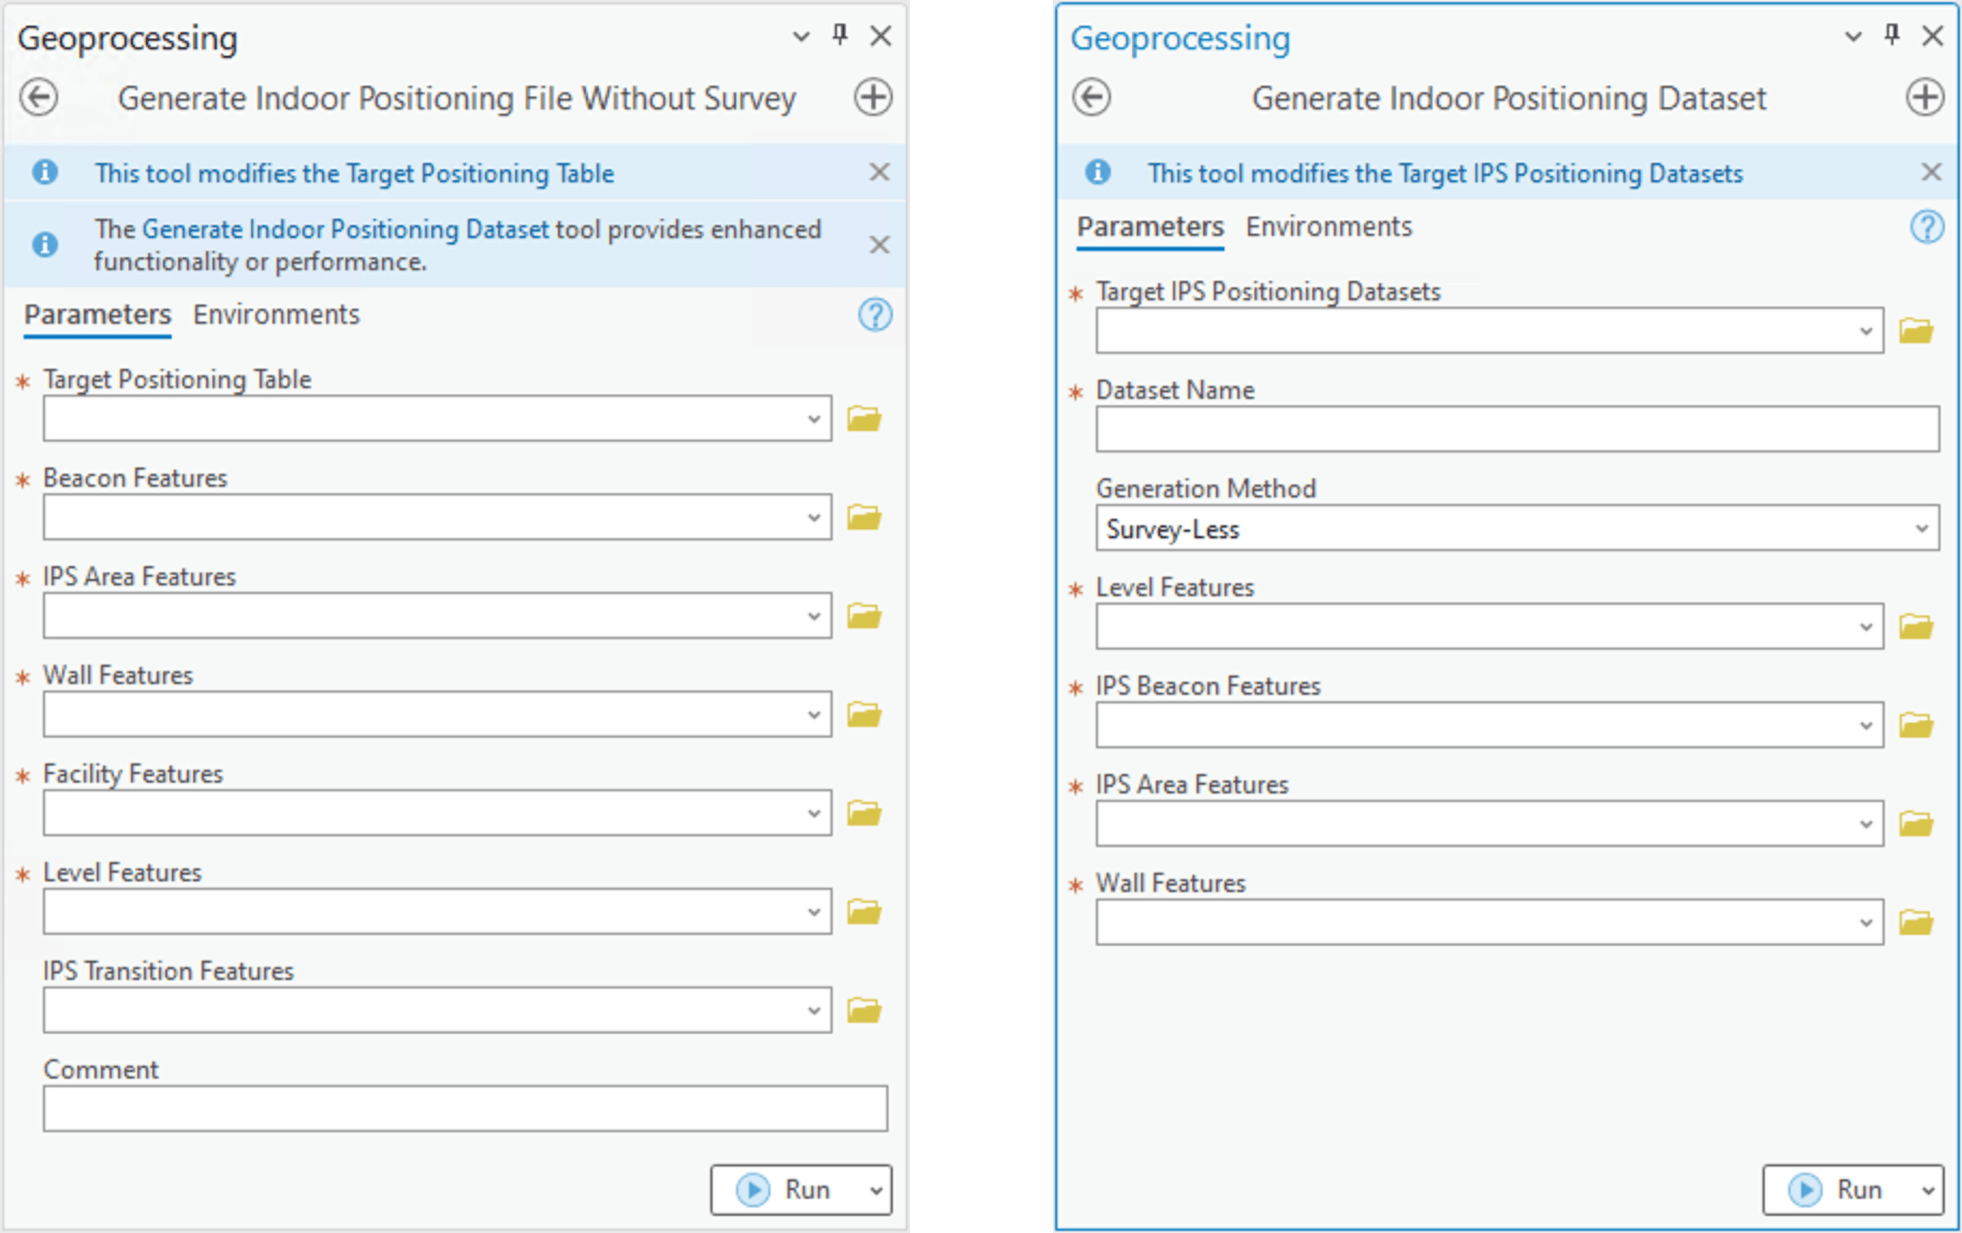Select the Parameters tab in right pane
The height and width of the screenshot is (1233, 1962).
[1149, 226]
